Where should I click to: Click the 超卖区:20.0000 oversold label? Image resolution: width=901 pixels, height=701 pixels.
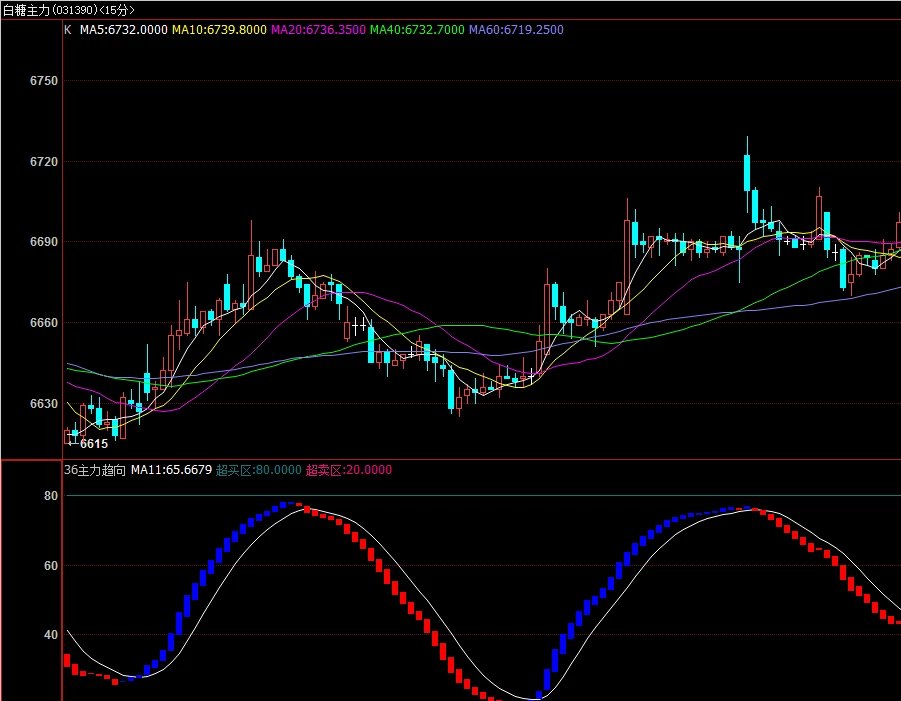click(x=349, y=470)
